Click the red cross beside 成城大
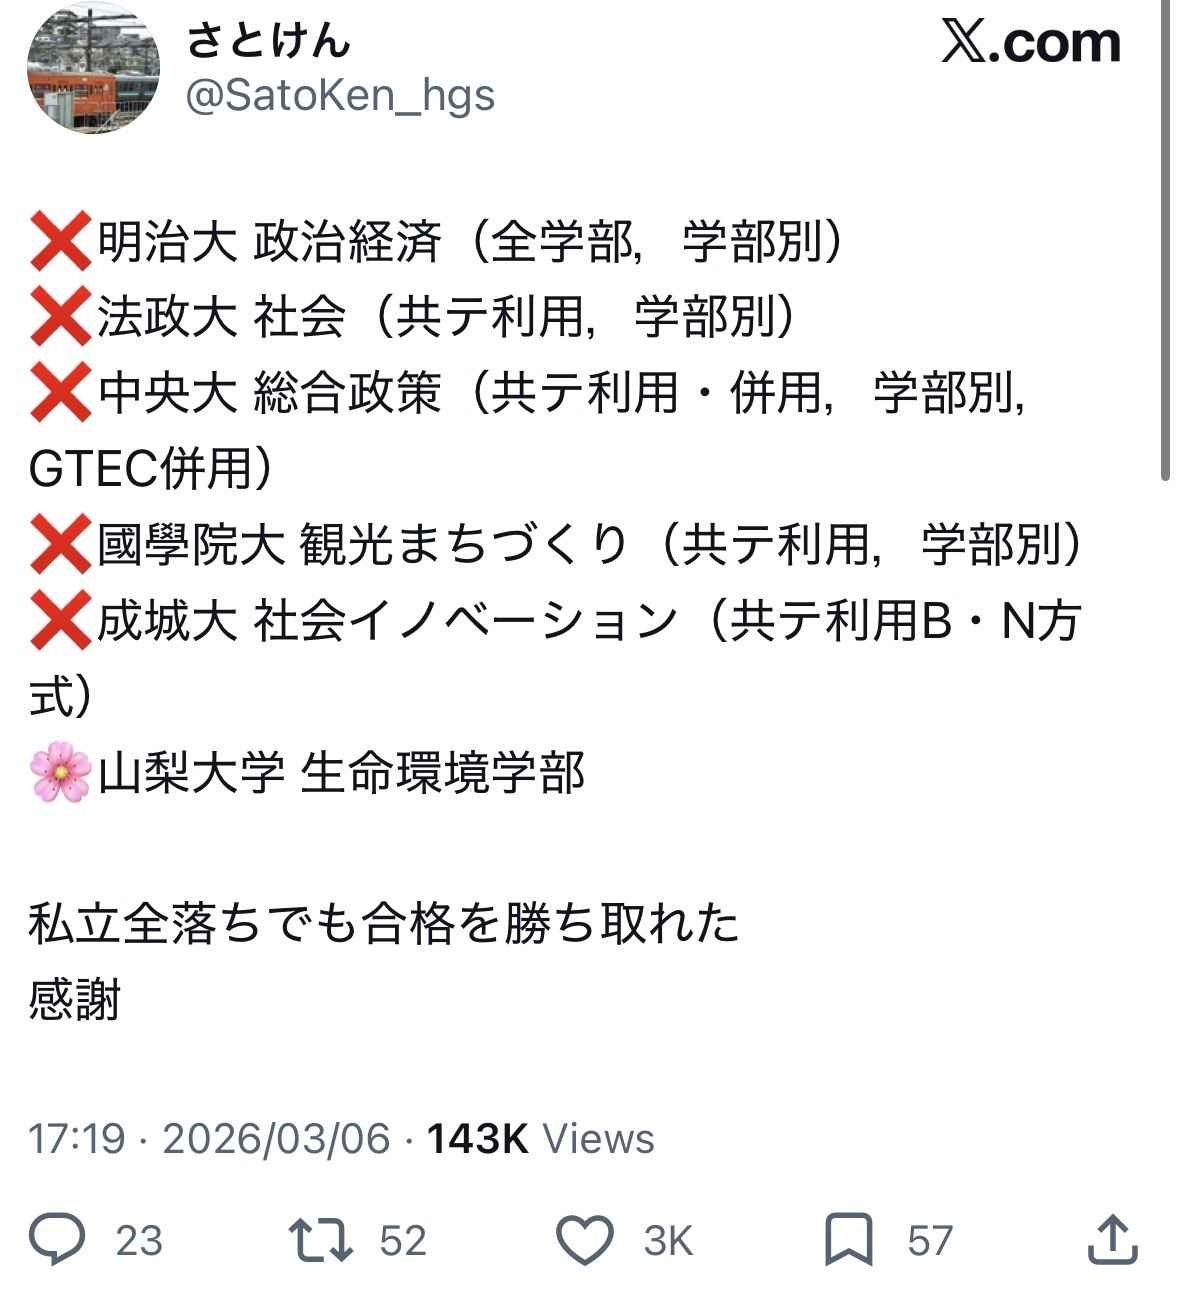1179x1305 pixels. point(60,621)
